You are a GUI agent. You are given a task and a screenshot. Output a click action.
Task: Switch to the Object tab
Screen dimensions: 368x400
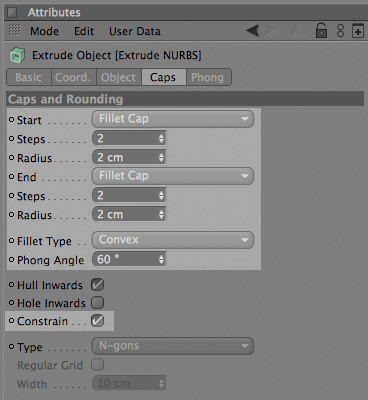pos(118,77)
